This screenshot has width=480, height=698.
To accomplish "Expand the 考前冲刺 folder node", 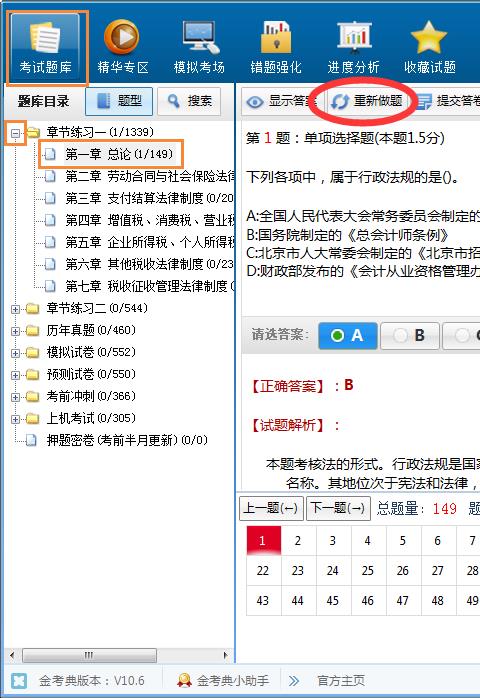I will (x=16, y=397).
